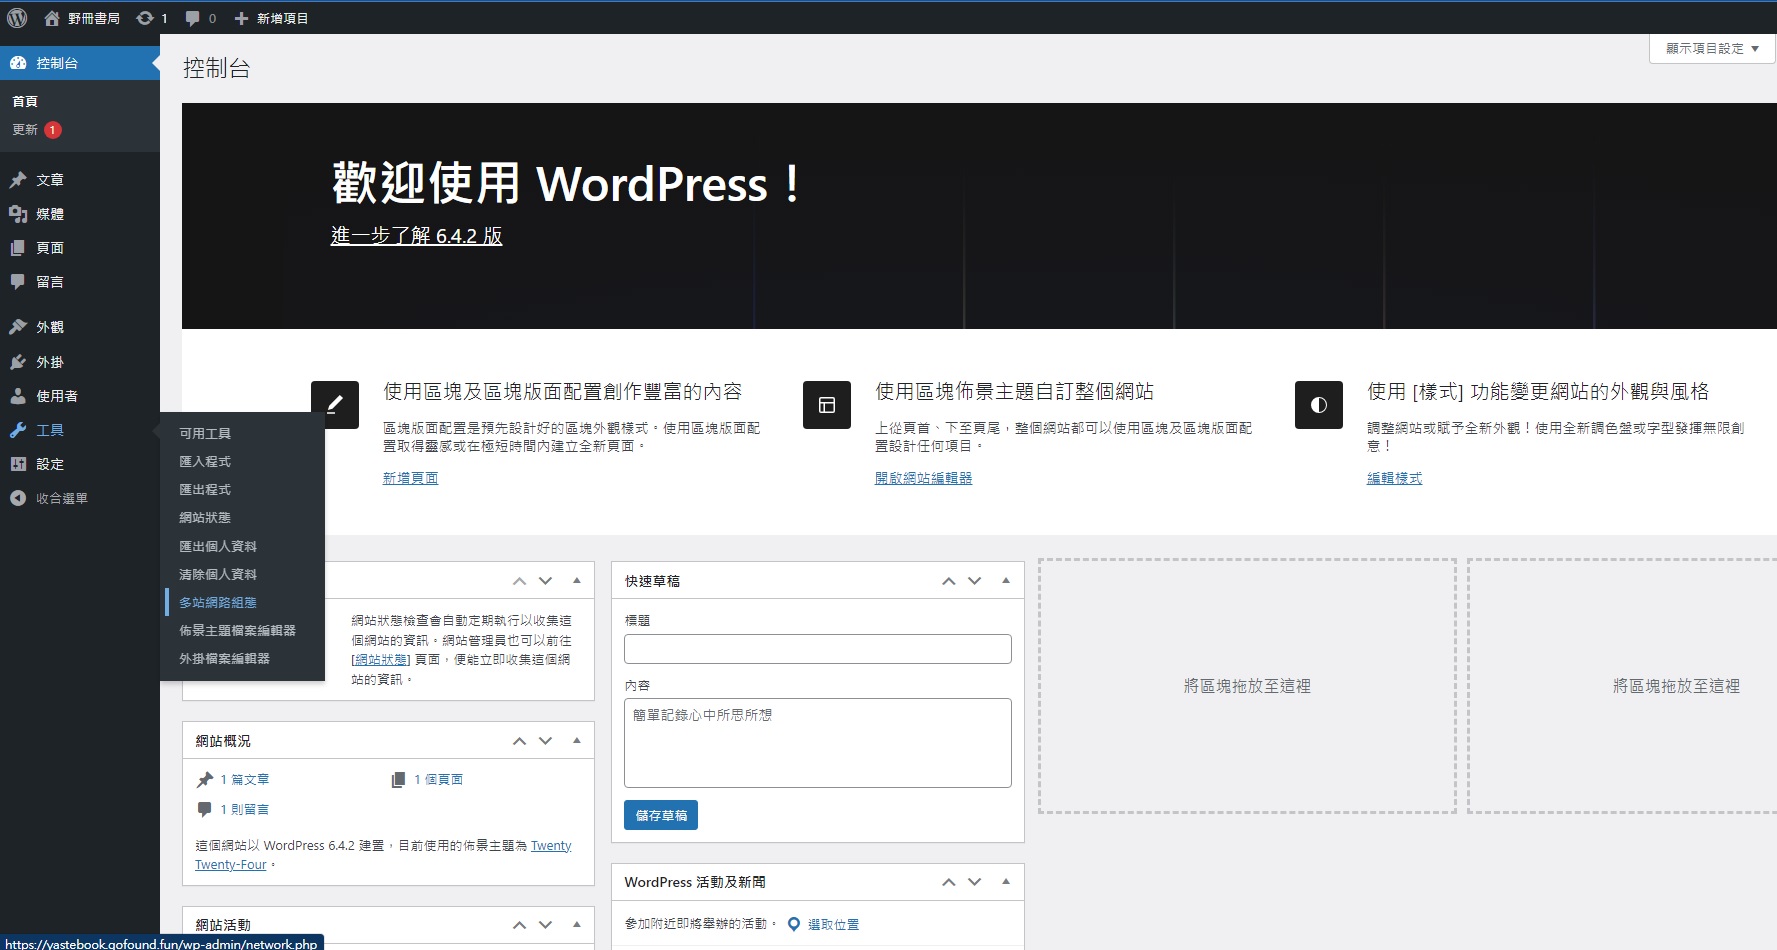This screenshot has width=1777, height=950.
Task: Expand the 顯示項目設定 dropdown
Action: pos(1711,48)
